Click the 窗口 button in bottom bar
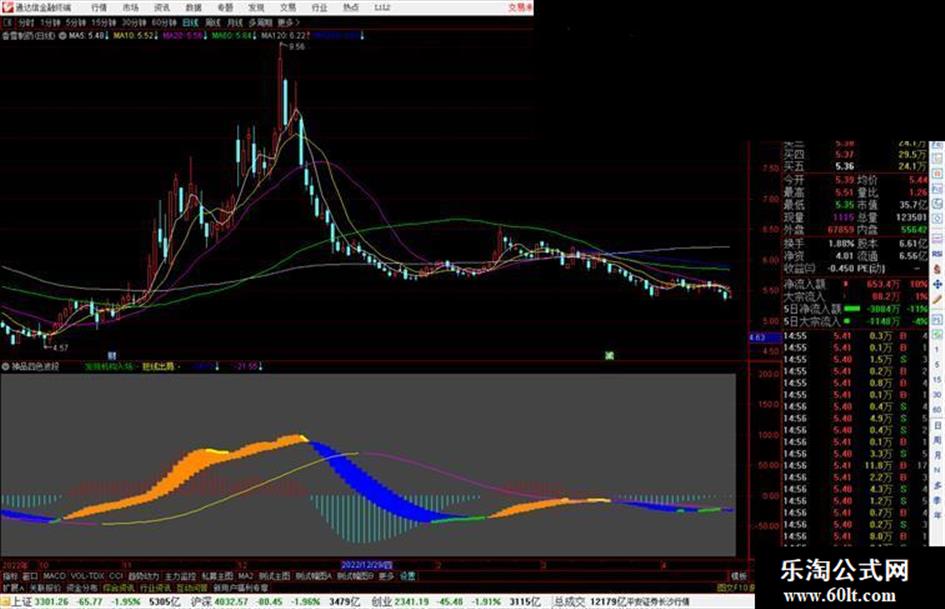 [x=30, y=576]
